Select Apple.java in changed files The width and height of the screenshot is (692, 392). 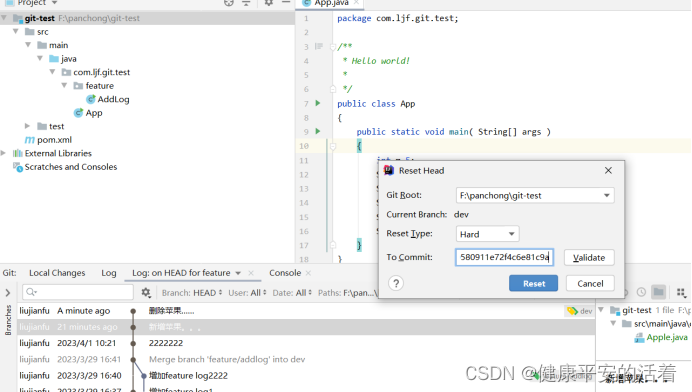pyautogui.click(x=661, y=338)
